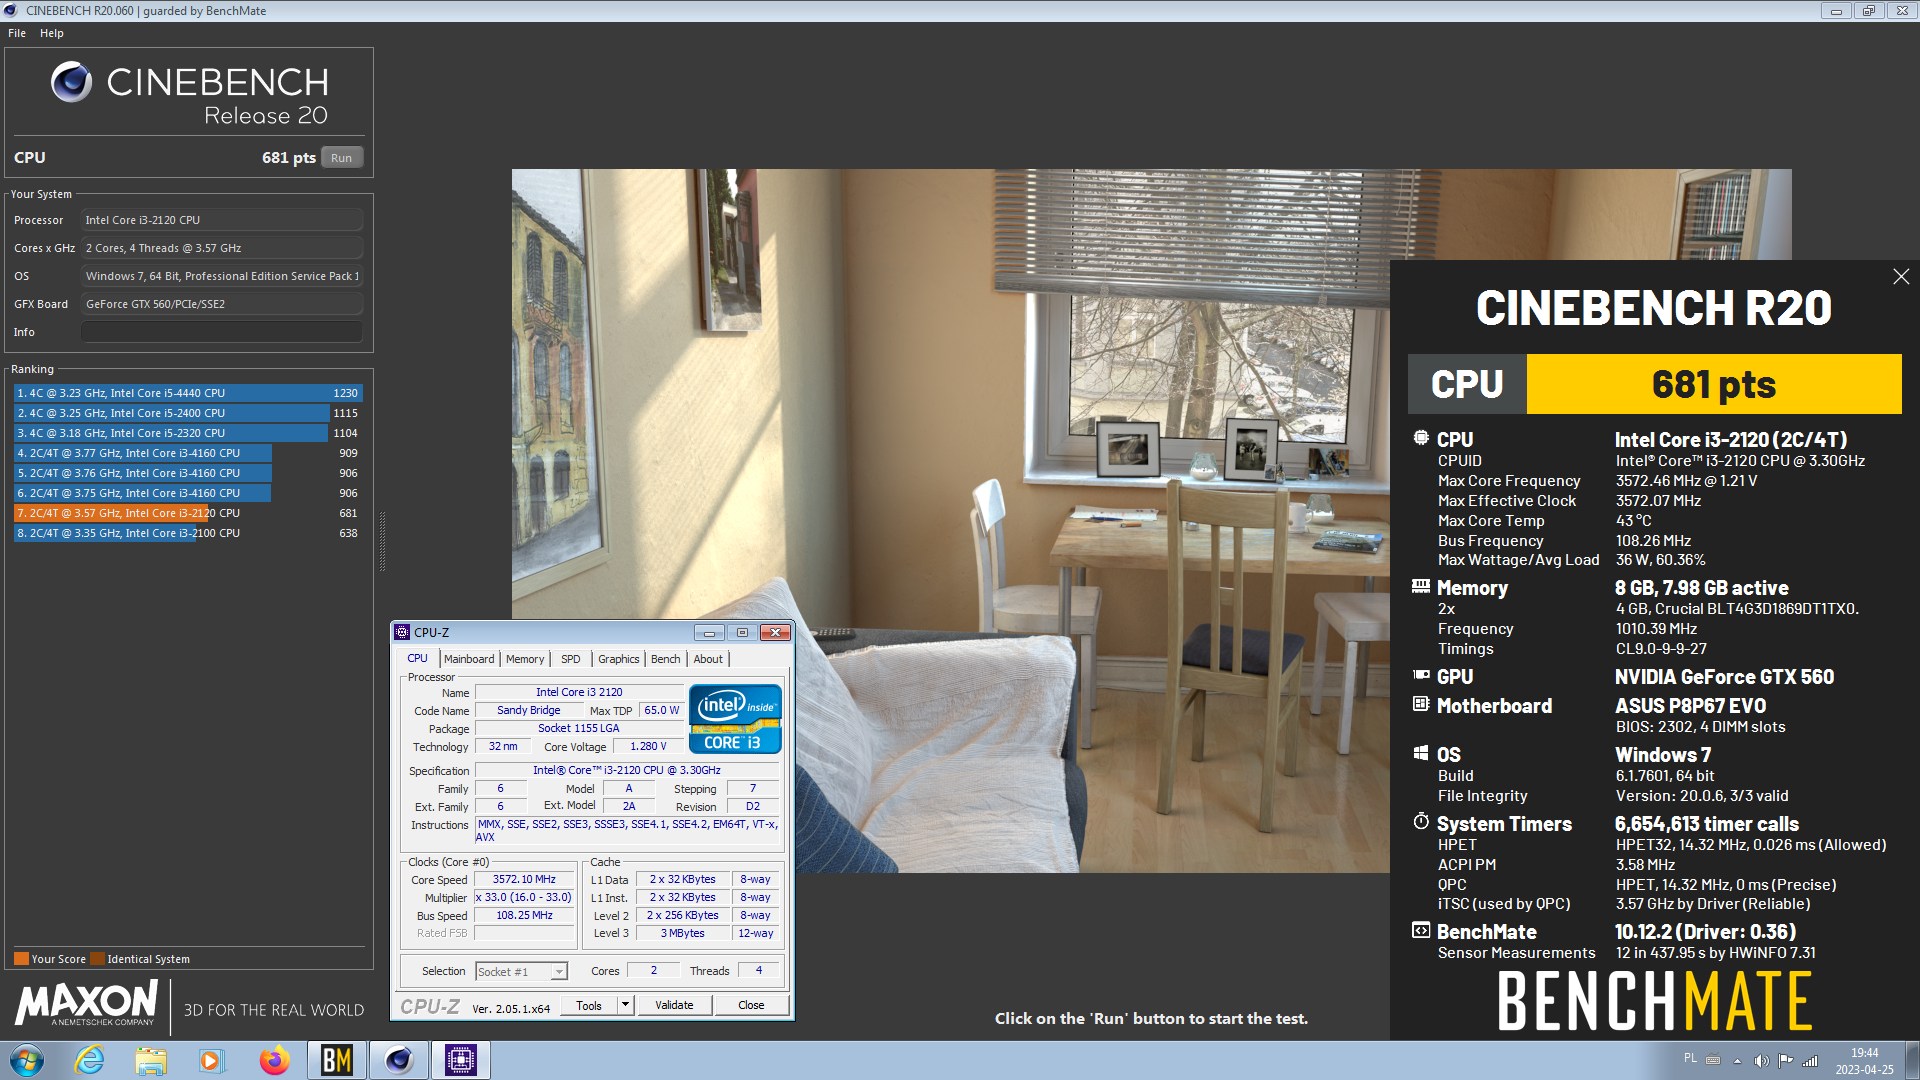Select ranking row Intel Core i3-2100 CPU
The image size is (1920, 1080).
[188, 533]
